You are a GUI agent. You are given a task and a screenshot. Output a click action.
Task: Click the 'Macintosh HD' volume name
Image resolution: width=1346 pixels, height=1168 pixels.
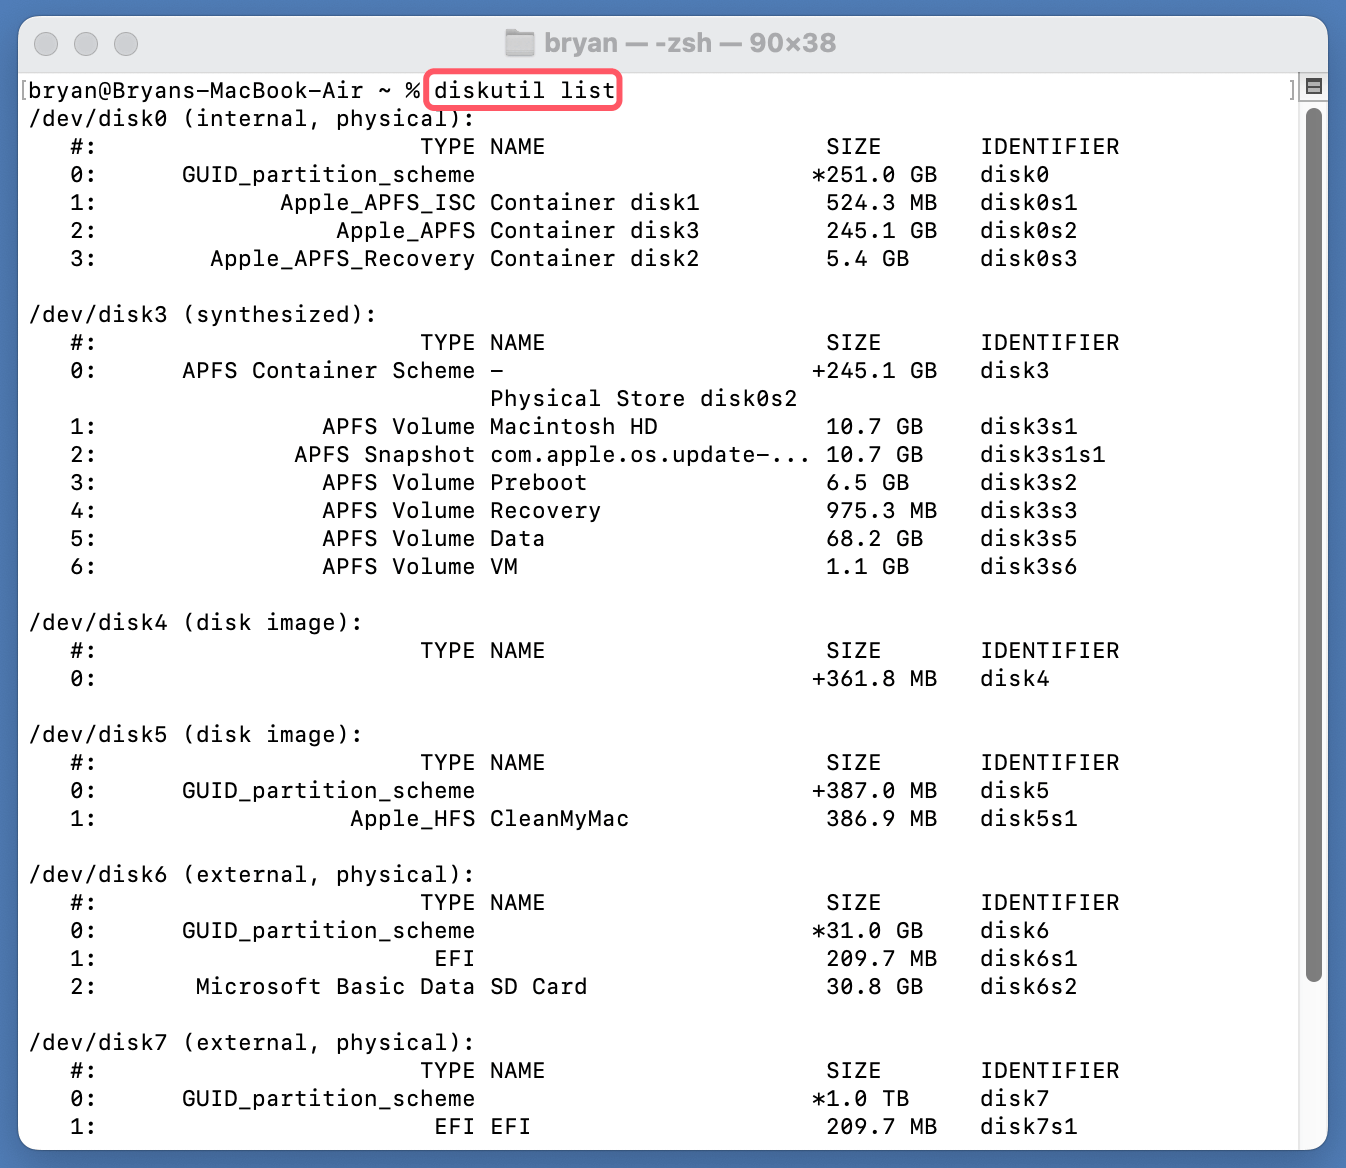click(x=573, y=427)
